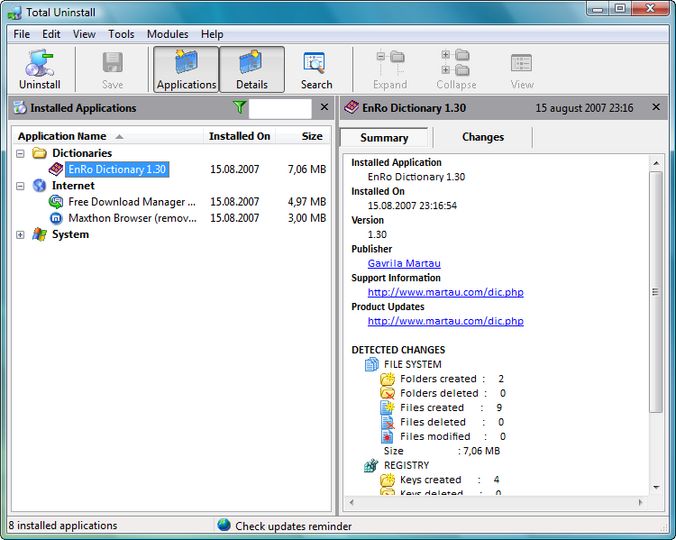This screenshot has height=540, width=676.
Task: Open the Modules menu
Action: [x=167, y=34]
